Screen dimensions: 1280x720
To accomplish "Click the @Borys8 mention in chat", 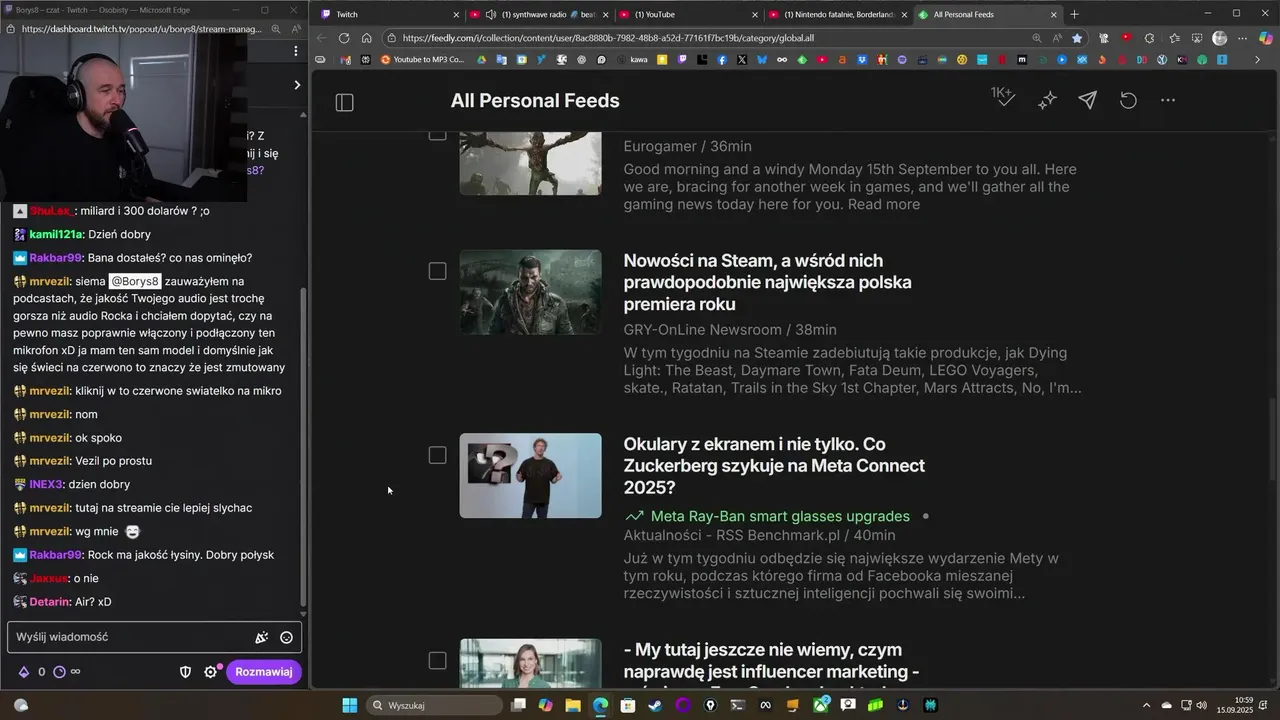I will point(135,281).
